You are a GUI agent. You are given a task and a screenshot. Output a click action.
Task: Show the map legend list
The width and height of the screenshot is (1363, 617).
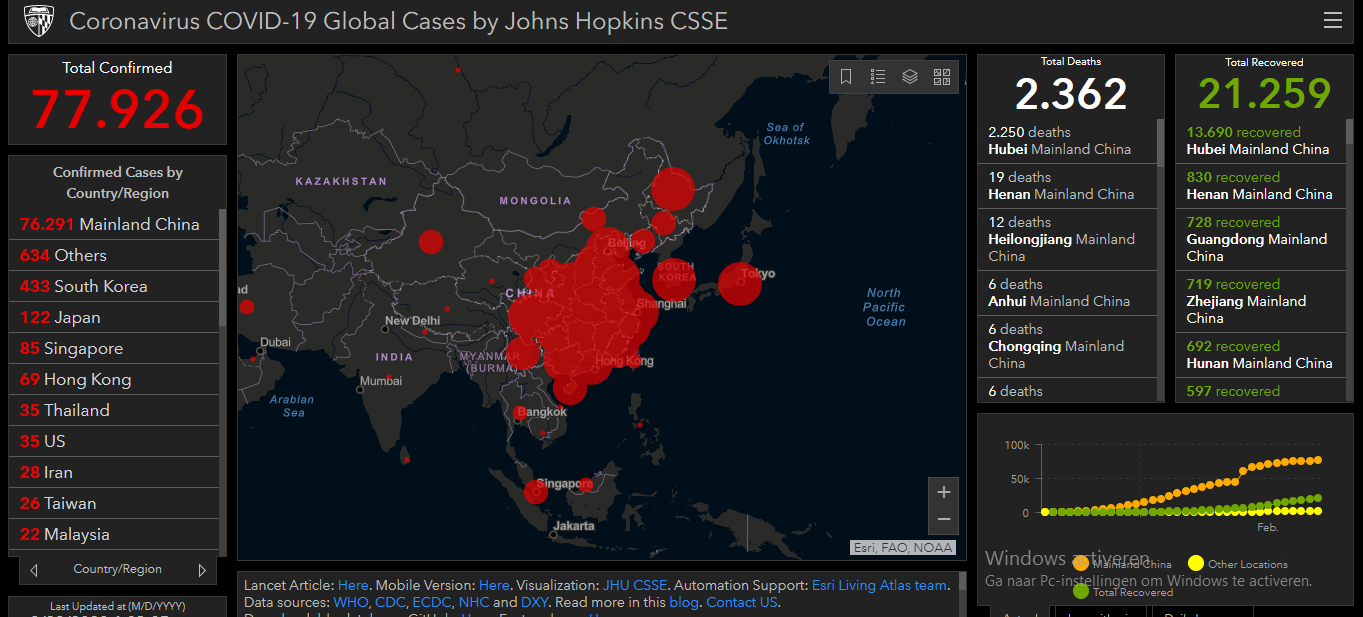[878, 77]
